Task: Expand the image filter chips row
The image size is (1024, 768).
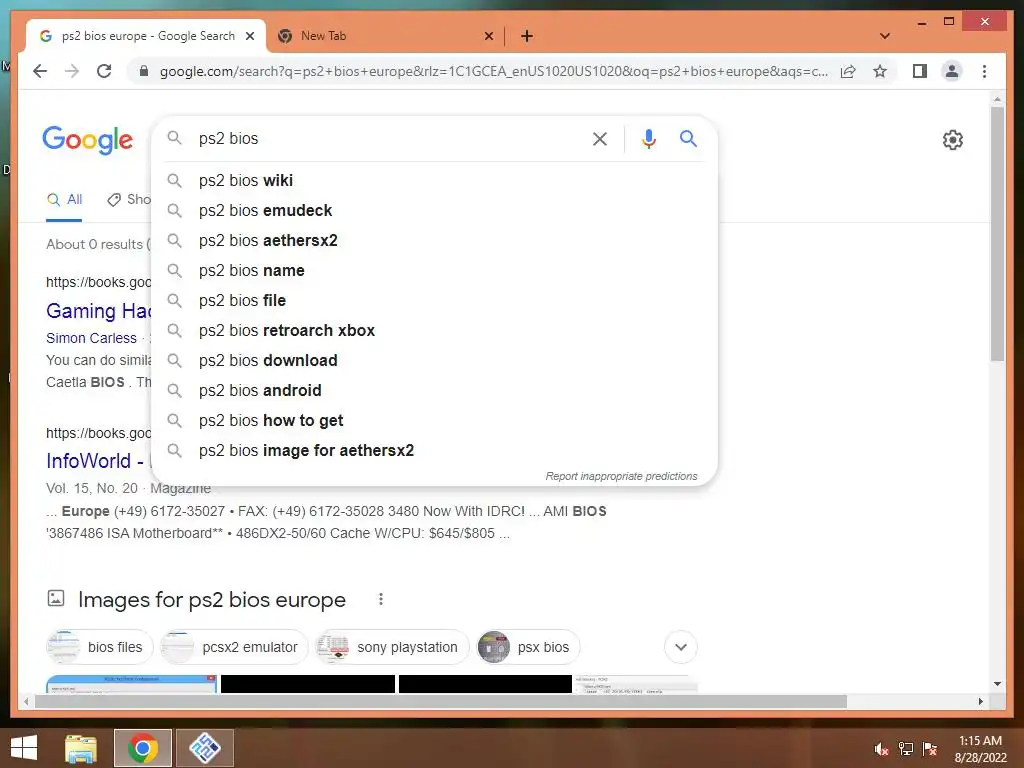Action: (680, 647)
